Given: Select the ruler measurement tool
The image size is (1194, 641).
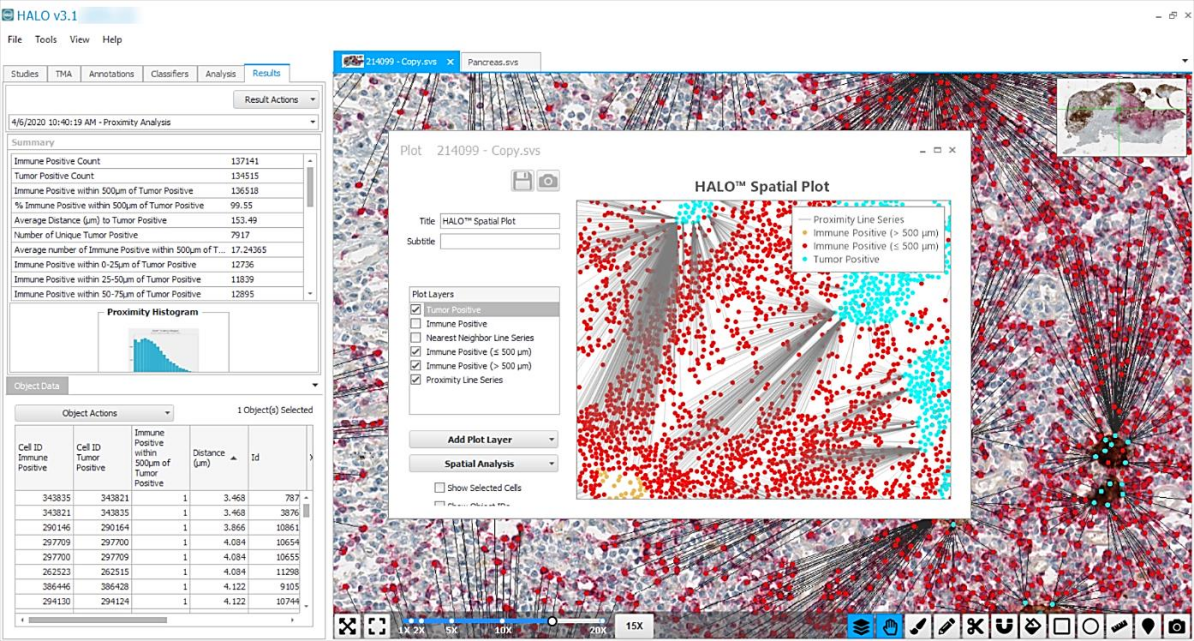Looking at the screenshot, I should [x=1119, y=626].
